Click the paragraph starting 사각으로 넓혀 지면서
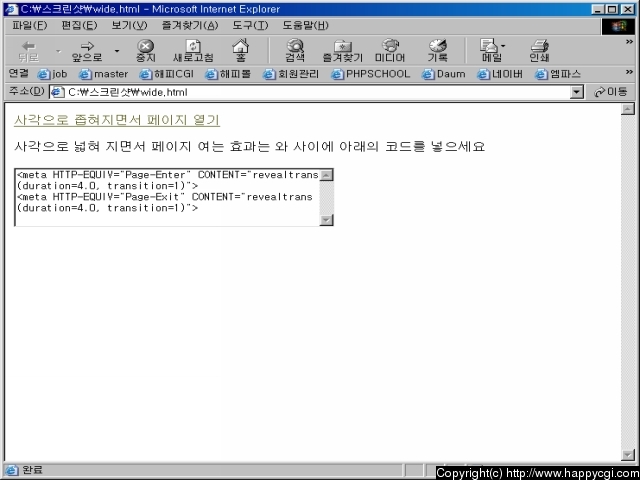The height and width of the screenshot is (480, 640). pyautogui.click(x=249, y=146)
